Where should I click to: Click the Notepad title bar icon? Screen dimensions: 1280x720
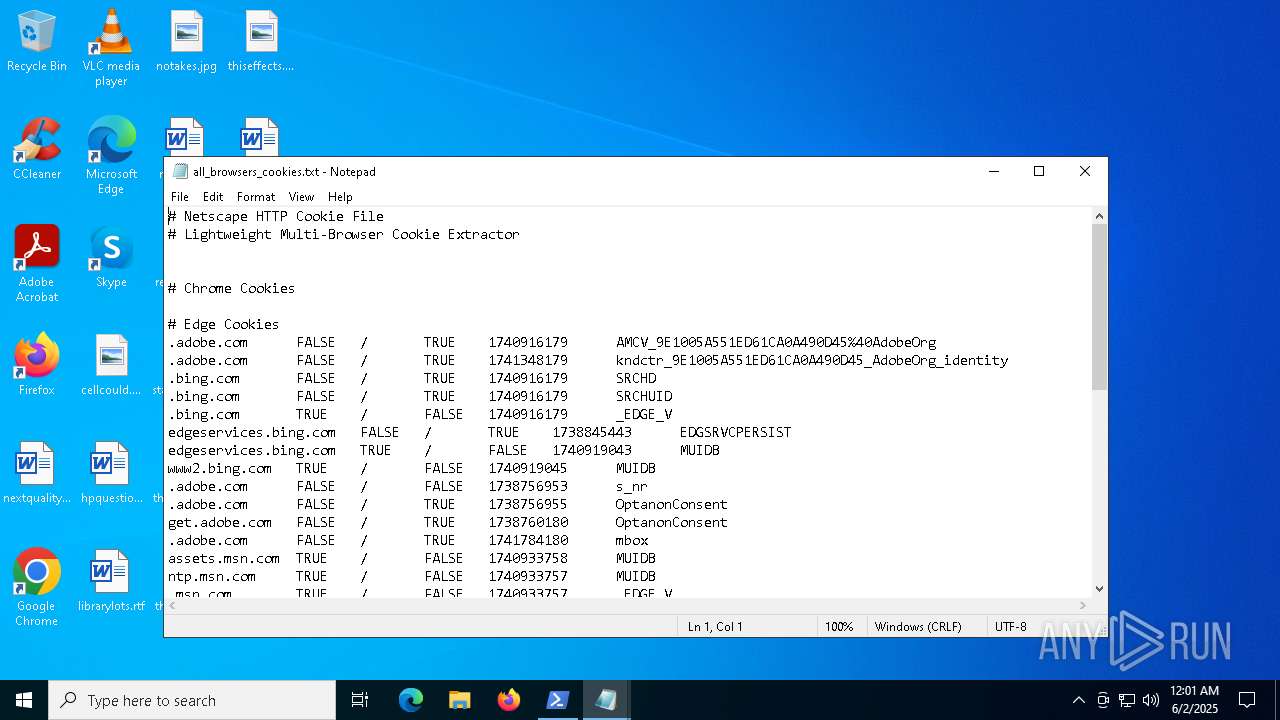click(x=180, y=171)
